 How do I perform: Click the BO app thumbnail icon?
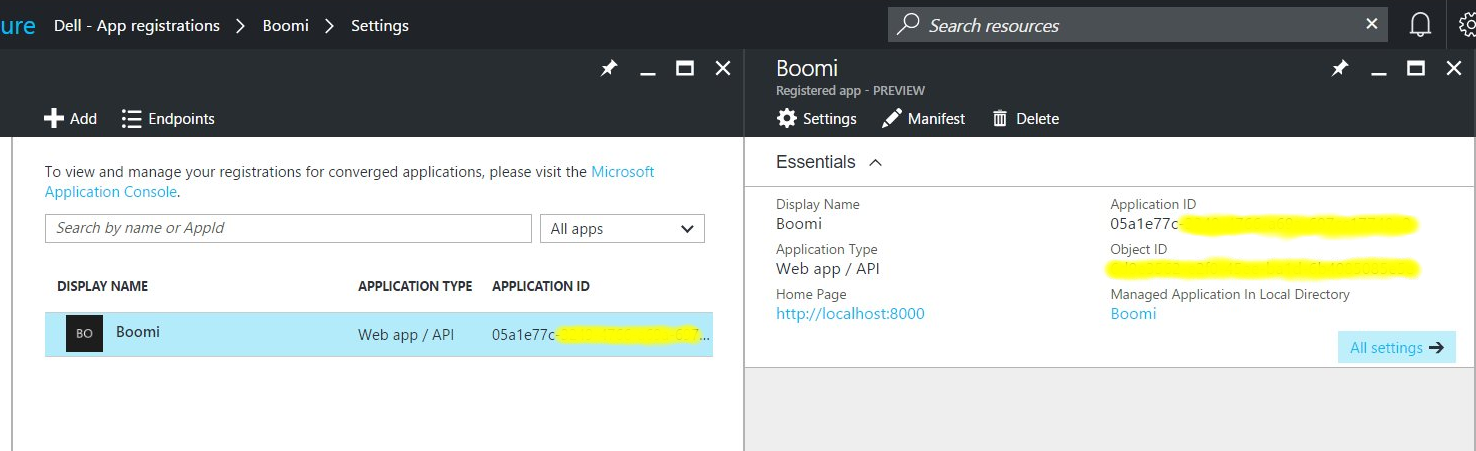[x=85, y=334]
